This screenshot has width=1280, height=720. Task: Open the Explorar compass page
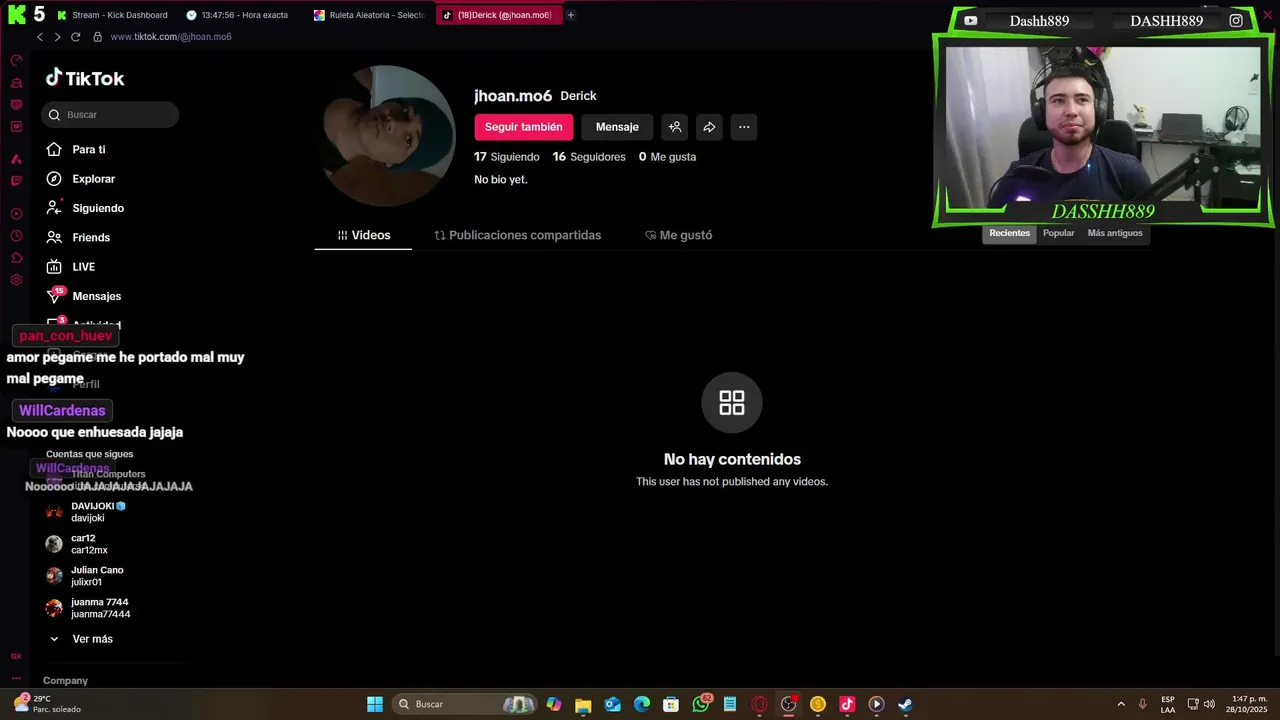click(x=80, y=179)
